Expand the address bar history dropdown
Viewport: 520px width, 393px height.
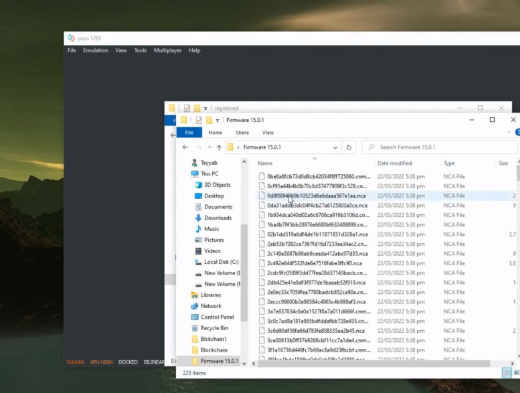coord(335,147)
